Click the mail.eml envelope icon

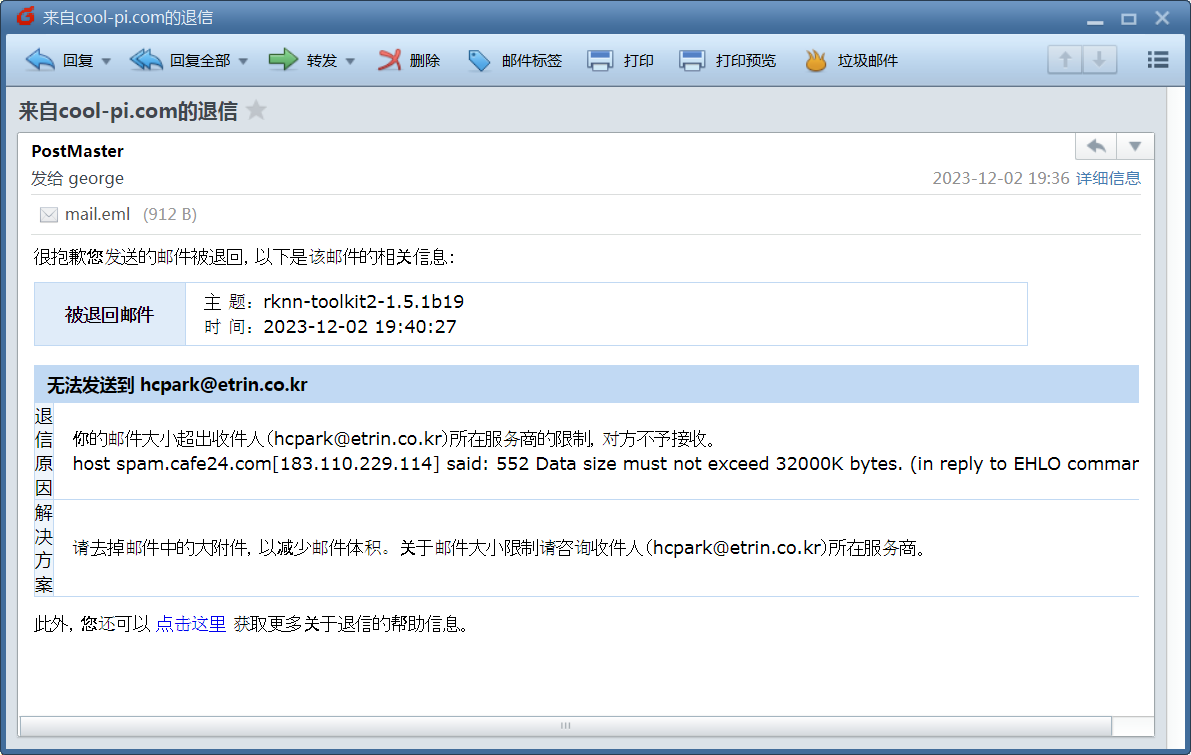(x=49, y=215)
